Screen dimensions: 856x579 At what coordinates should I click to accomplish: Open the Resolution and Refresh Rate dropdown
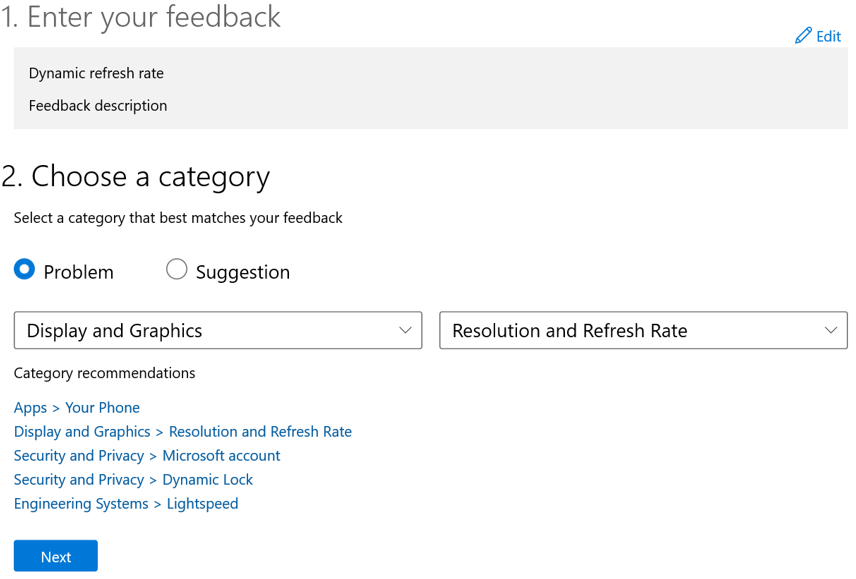coord(640,330)
